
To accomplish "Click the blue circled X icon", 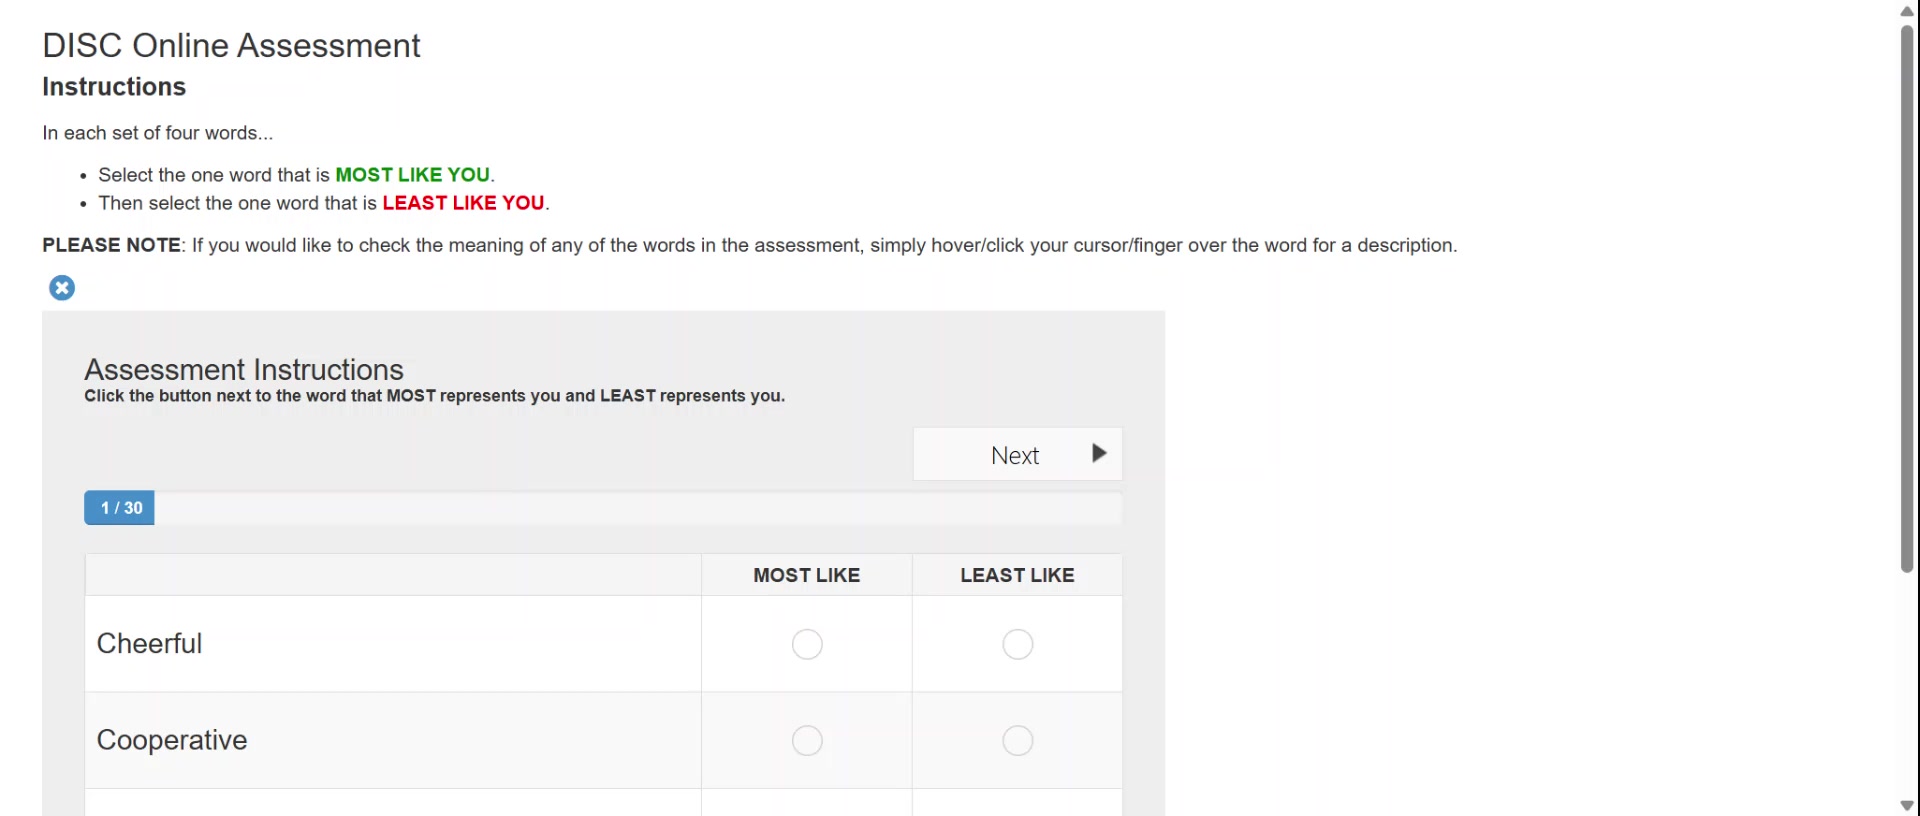I will (x=62, y=288).
